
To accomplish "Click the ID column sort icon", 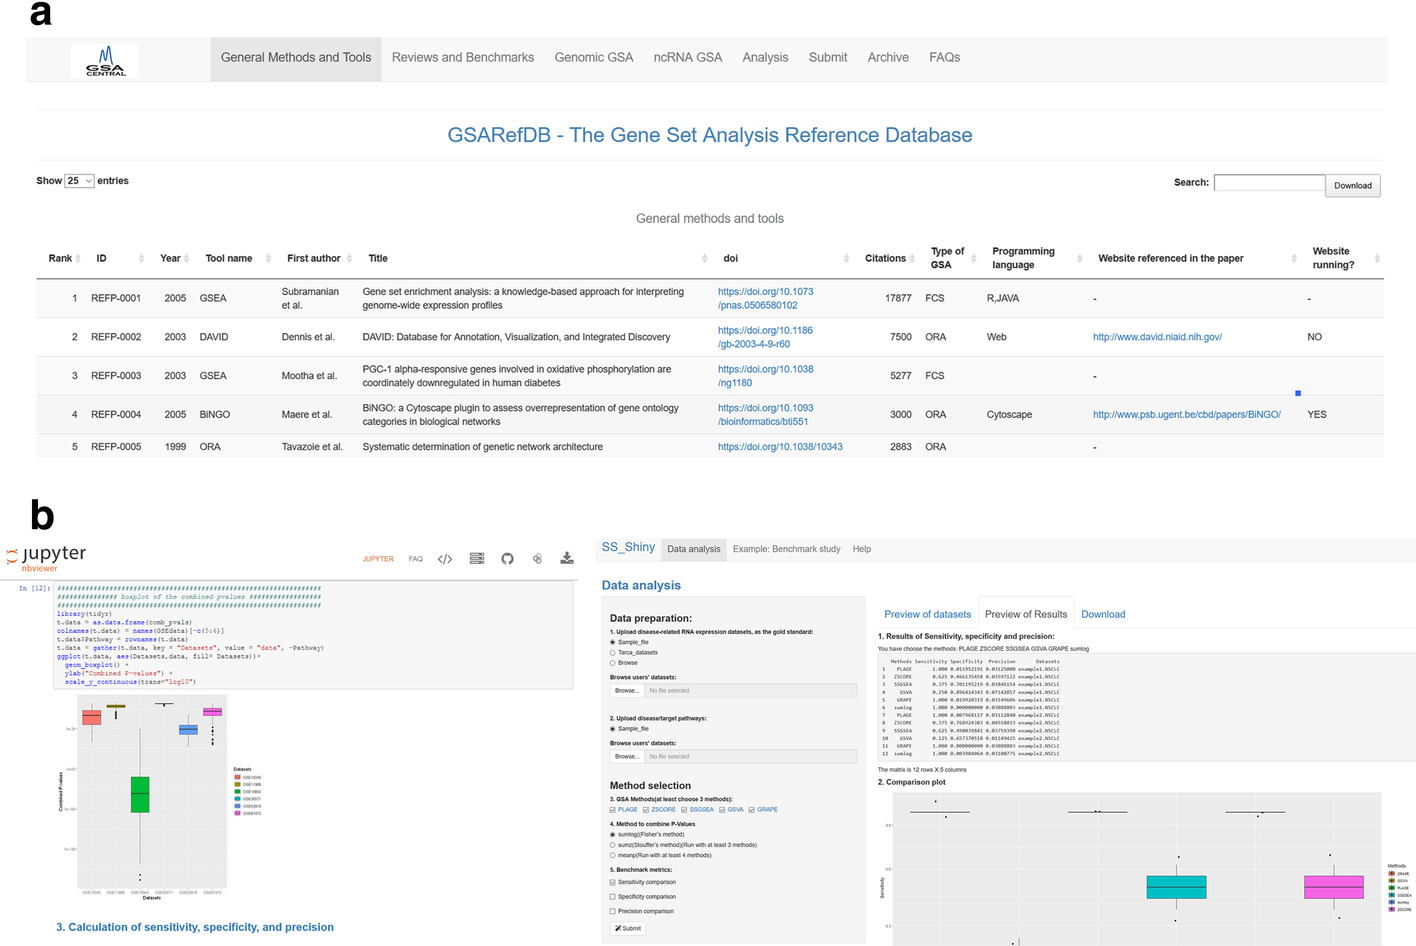I will (141, 258).
